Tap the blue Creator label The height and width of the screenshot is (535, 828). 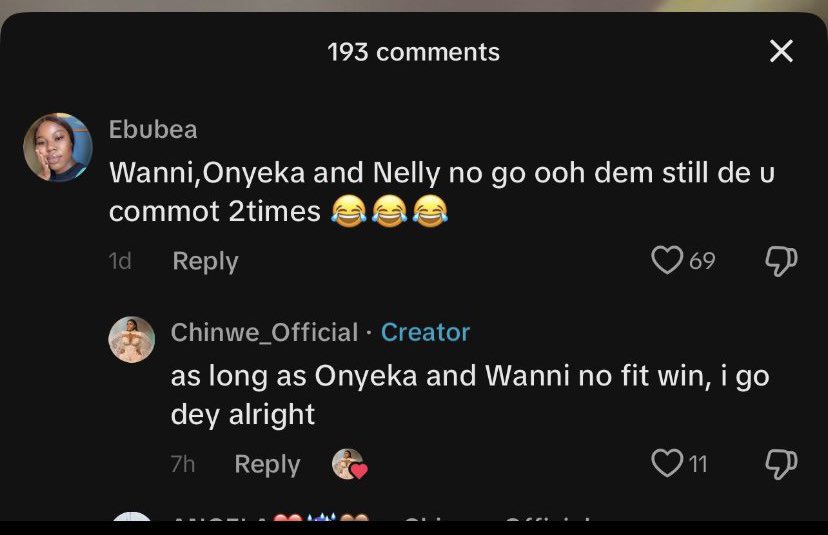(x=426, y=332)
